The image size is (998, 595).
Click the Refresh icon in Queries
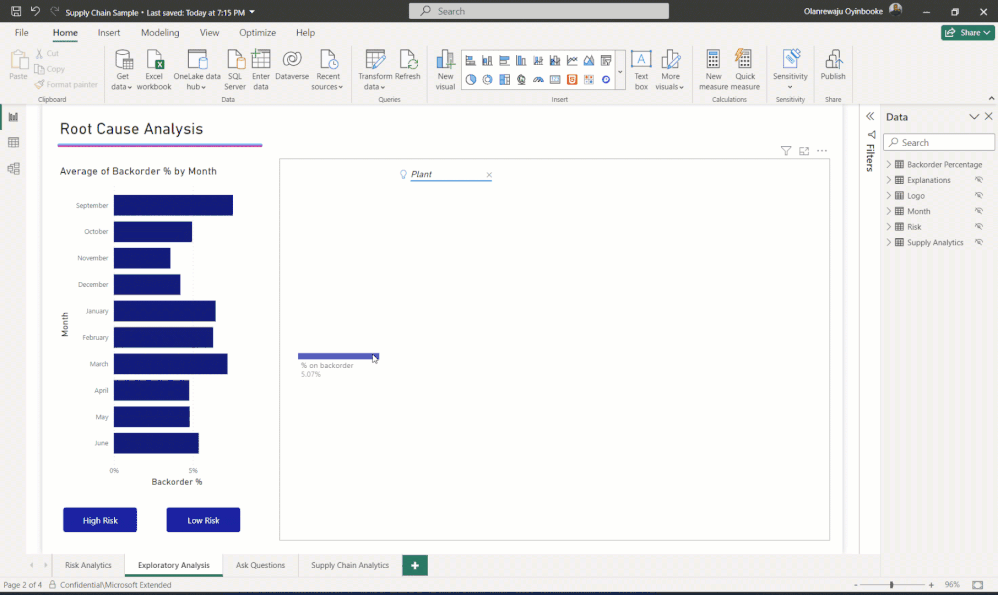407,66
